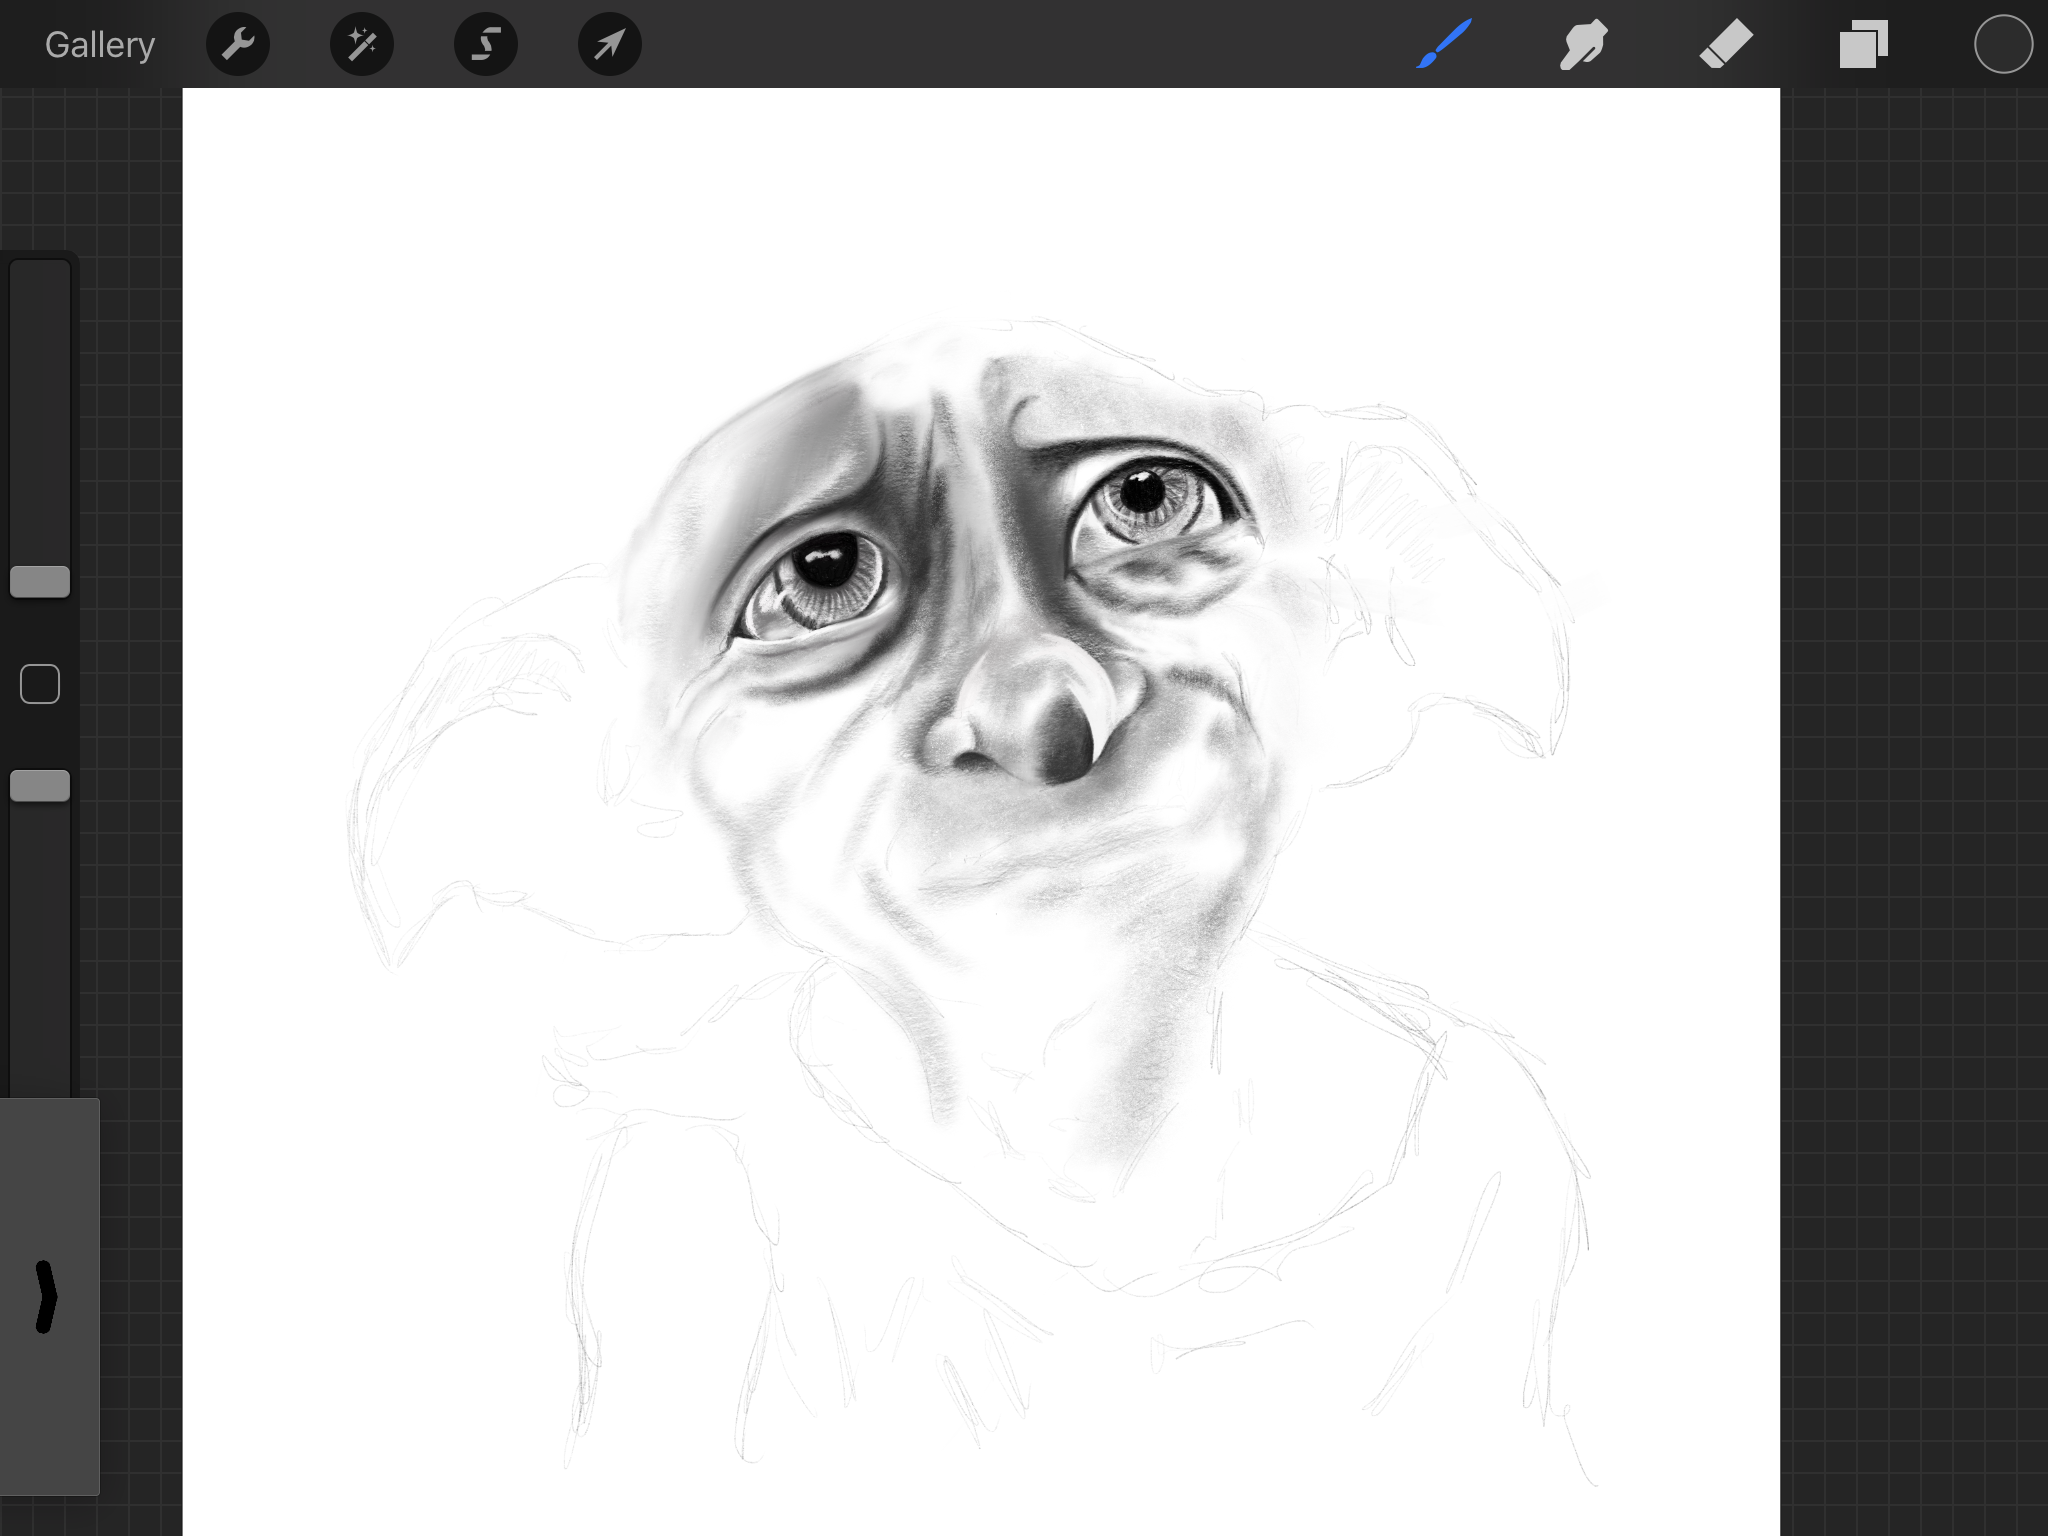Tap the brush stroke preview panel
Screen dimensions: 2048x1536
(x=49, y=1297)
